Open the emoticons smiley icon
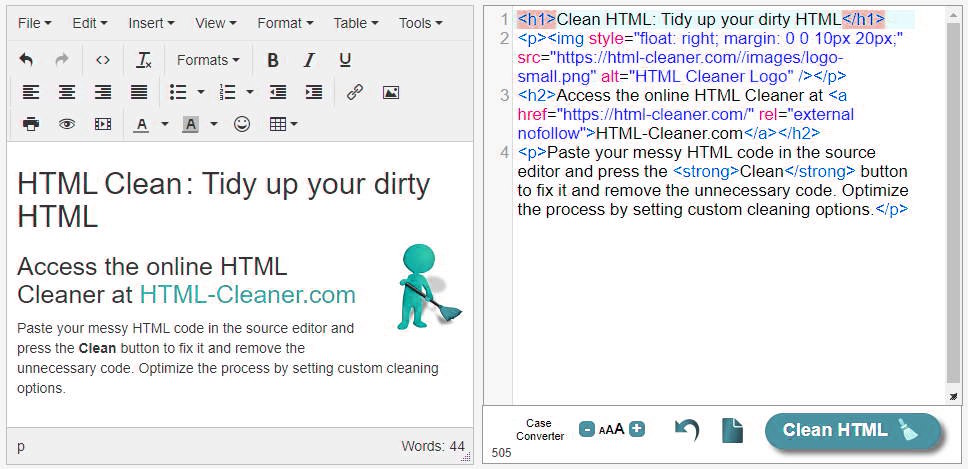 click(x=242, y=124)
